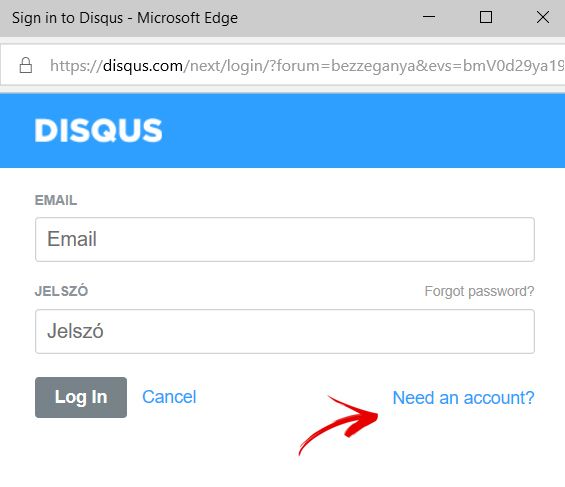Screen dimensions: 565x487
Task: Close the Sign in to Disqus window
Action: pos(543,17)
